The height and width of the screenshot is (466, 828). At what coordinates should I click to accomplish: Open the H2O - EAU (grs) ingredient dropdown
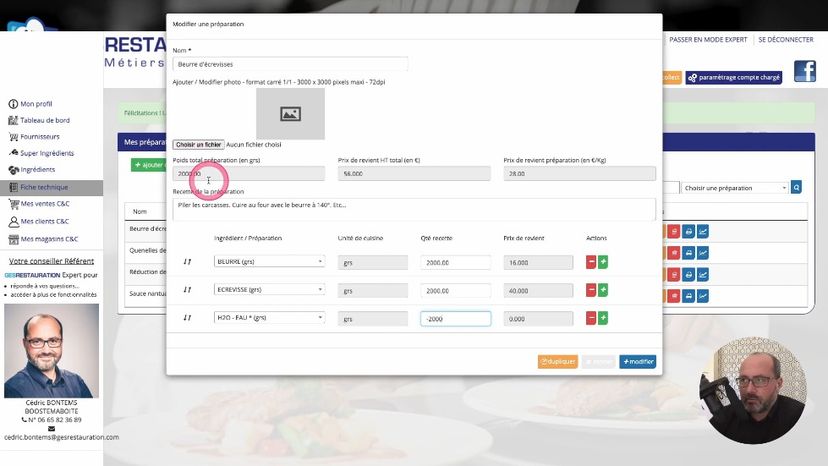tap(269, 317)
